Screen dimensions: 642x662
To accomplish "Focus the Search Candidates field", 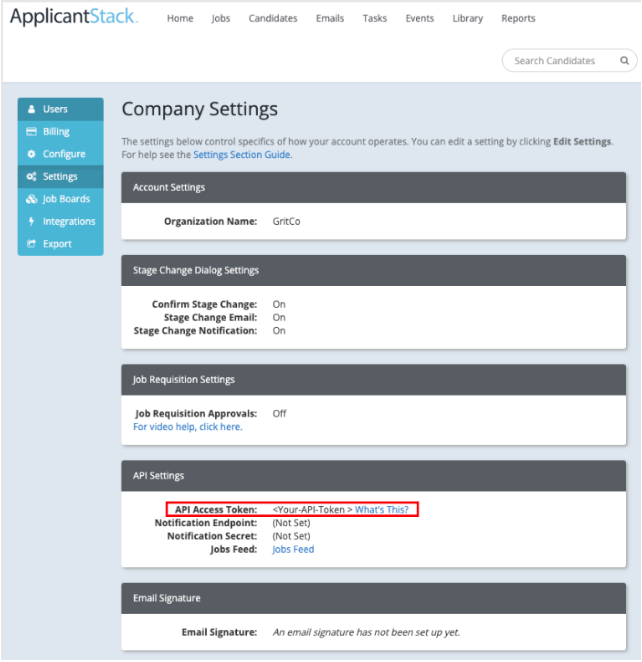I will point(569,61).
